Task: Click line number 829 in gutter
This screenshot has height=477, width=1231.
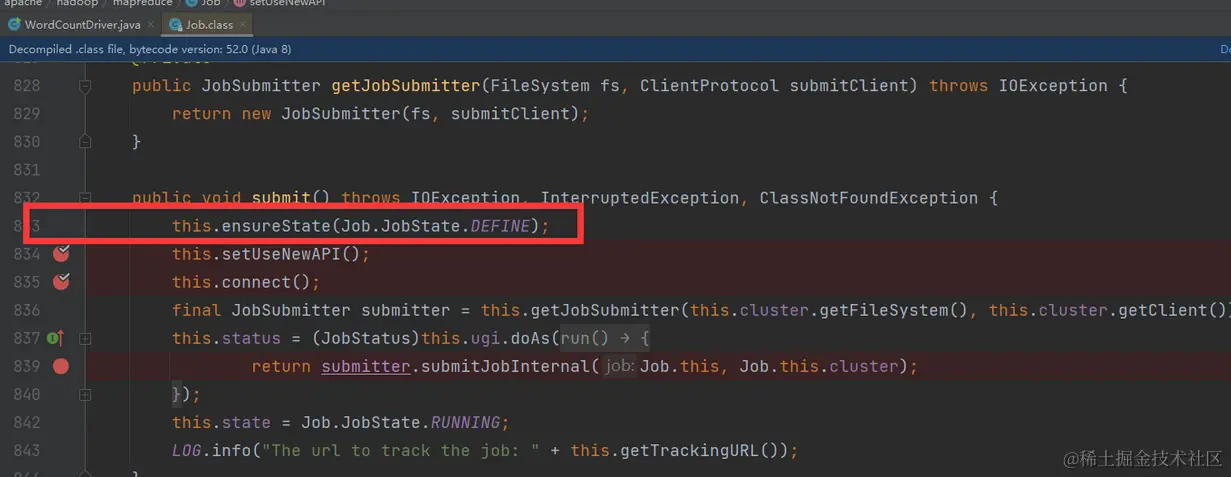Action: 27,114
